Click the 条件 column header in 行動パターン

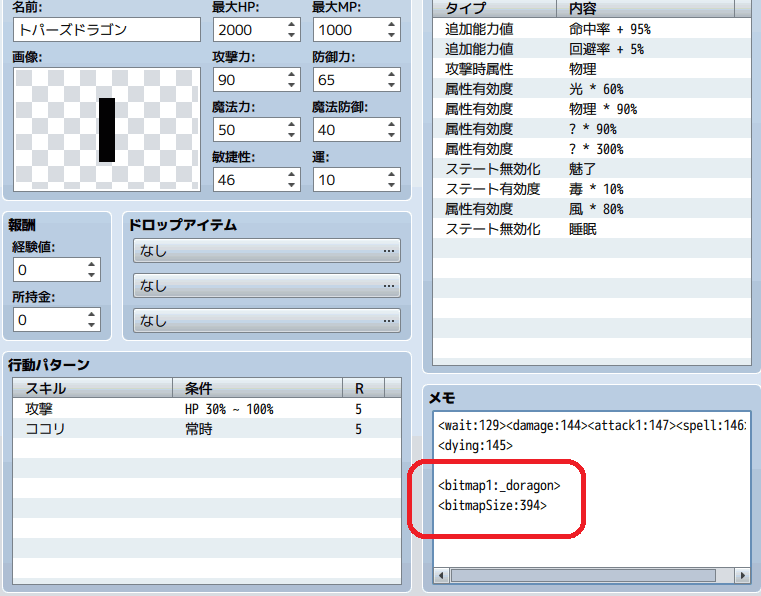tap(258, 388)
